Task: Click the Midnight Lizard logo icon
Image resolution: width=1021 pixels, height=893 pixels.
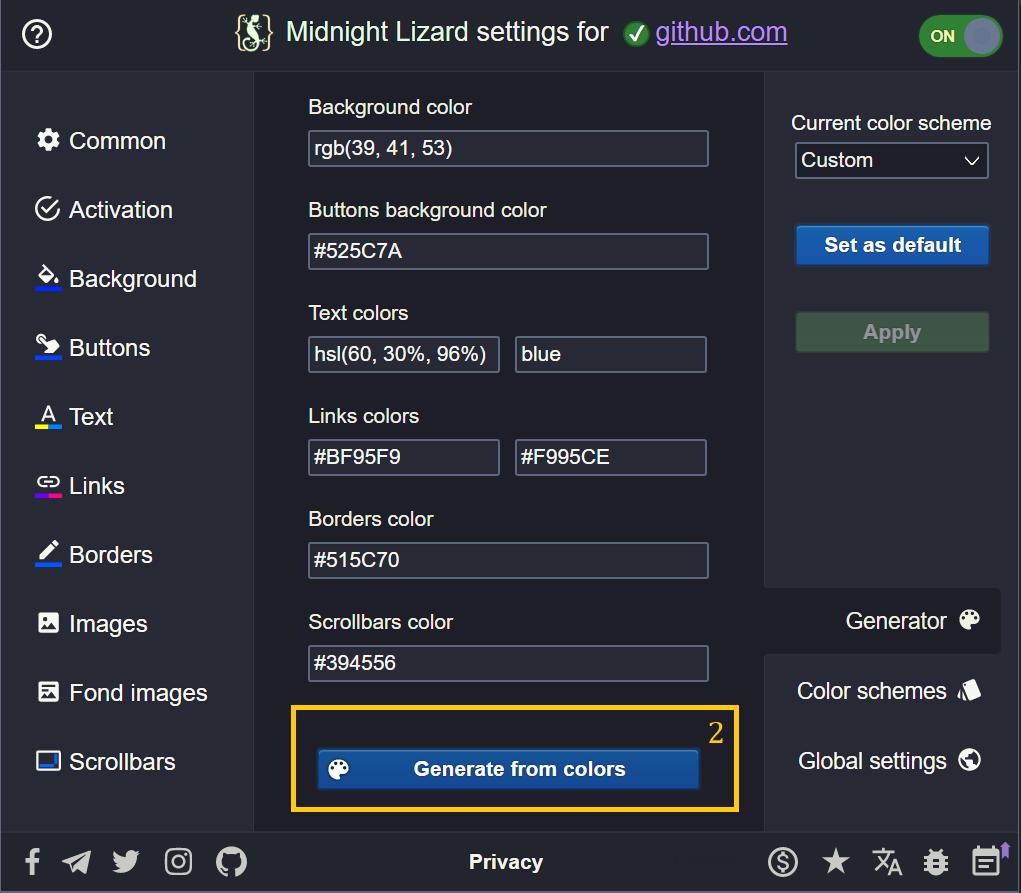Action: [x=253, y=33]
